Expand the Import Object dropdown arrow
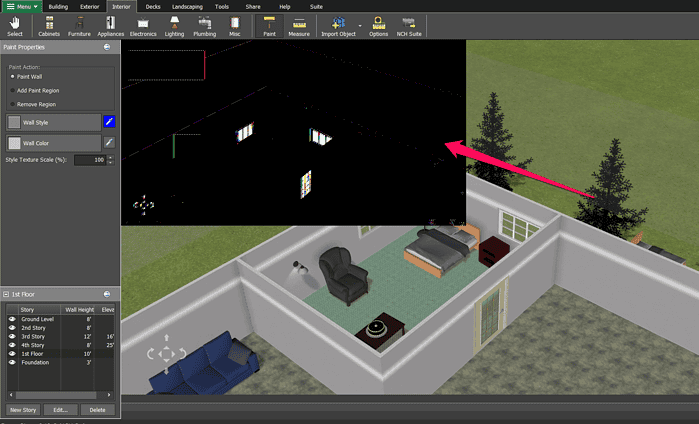Viewport: 699px width, 424px height. coord(360,26)
